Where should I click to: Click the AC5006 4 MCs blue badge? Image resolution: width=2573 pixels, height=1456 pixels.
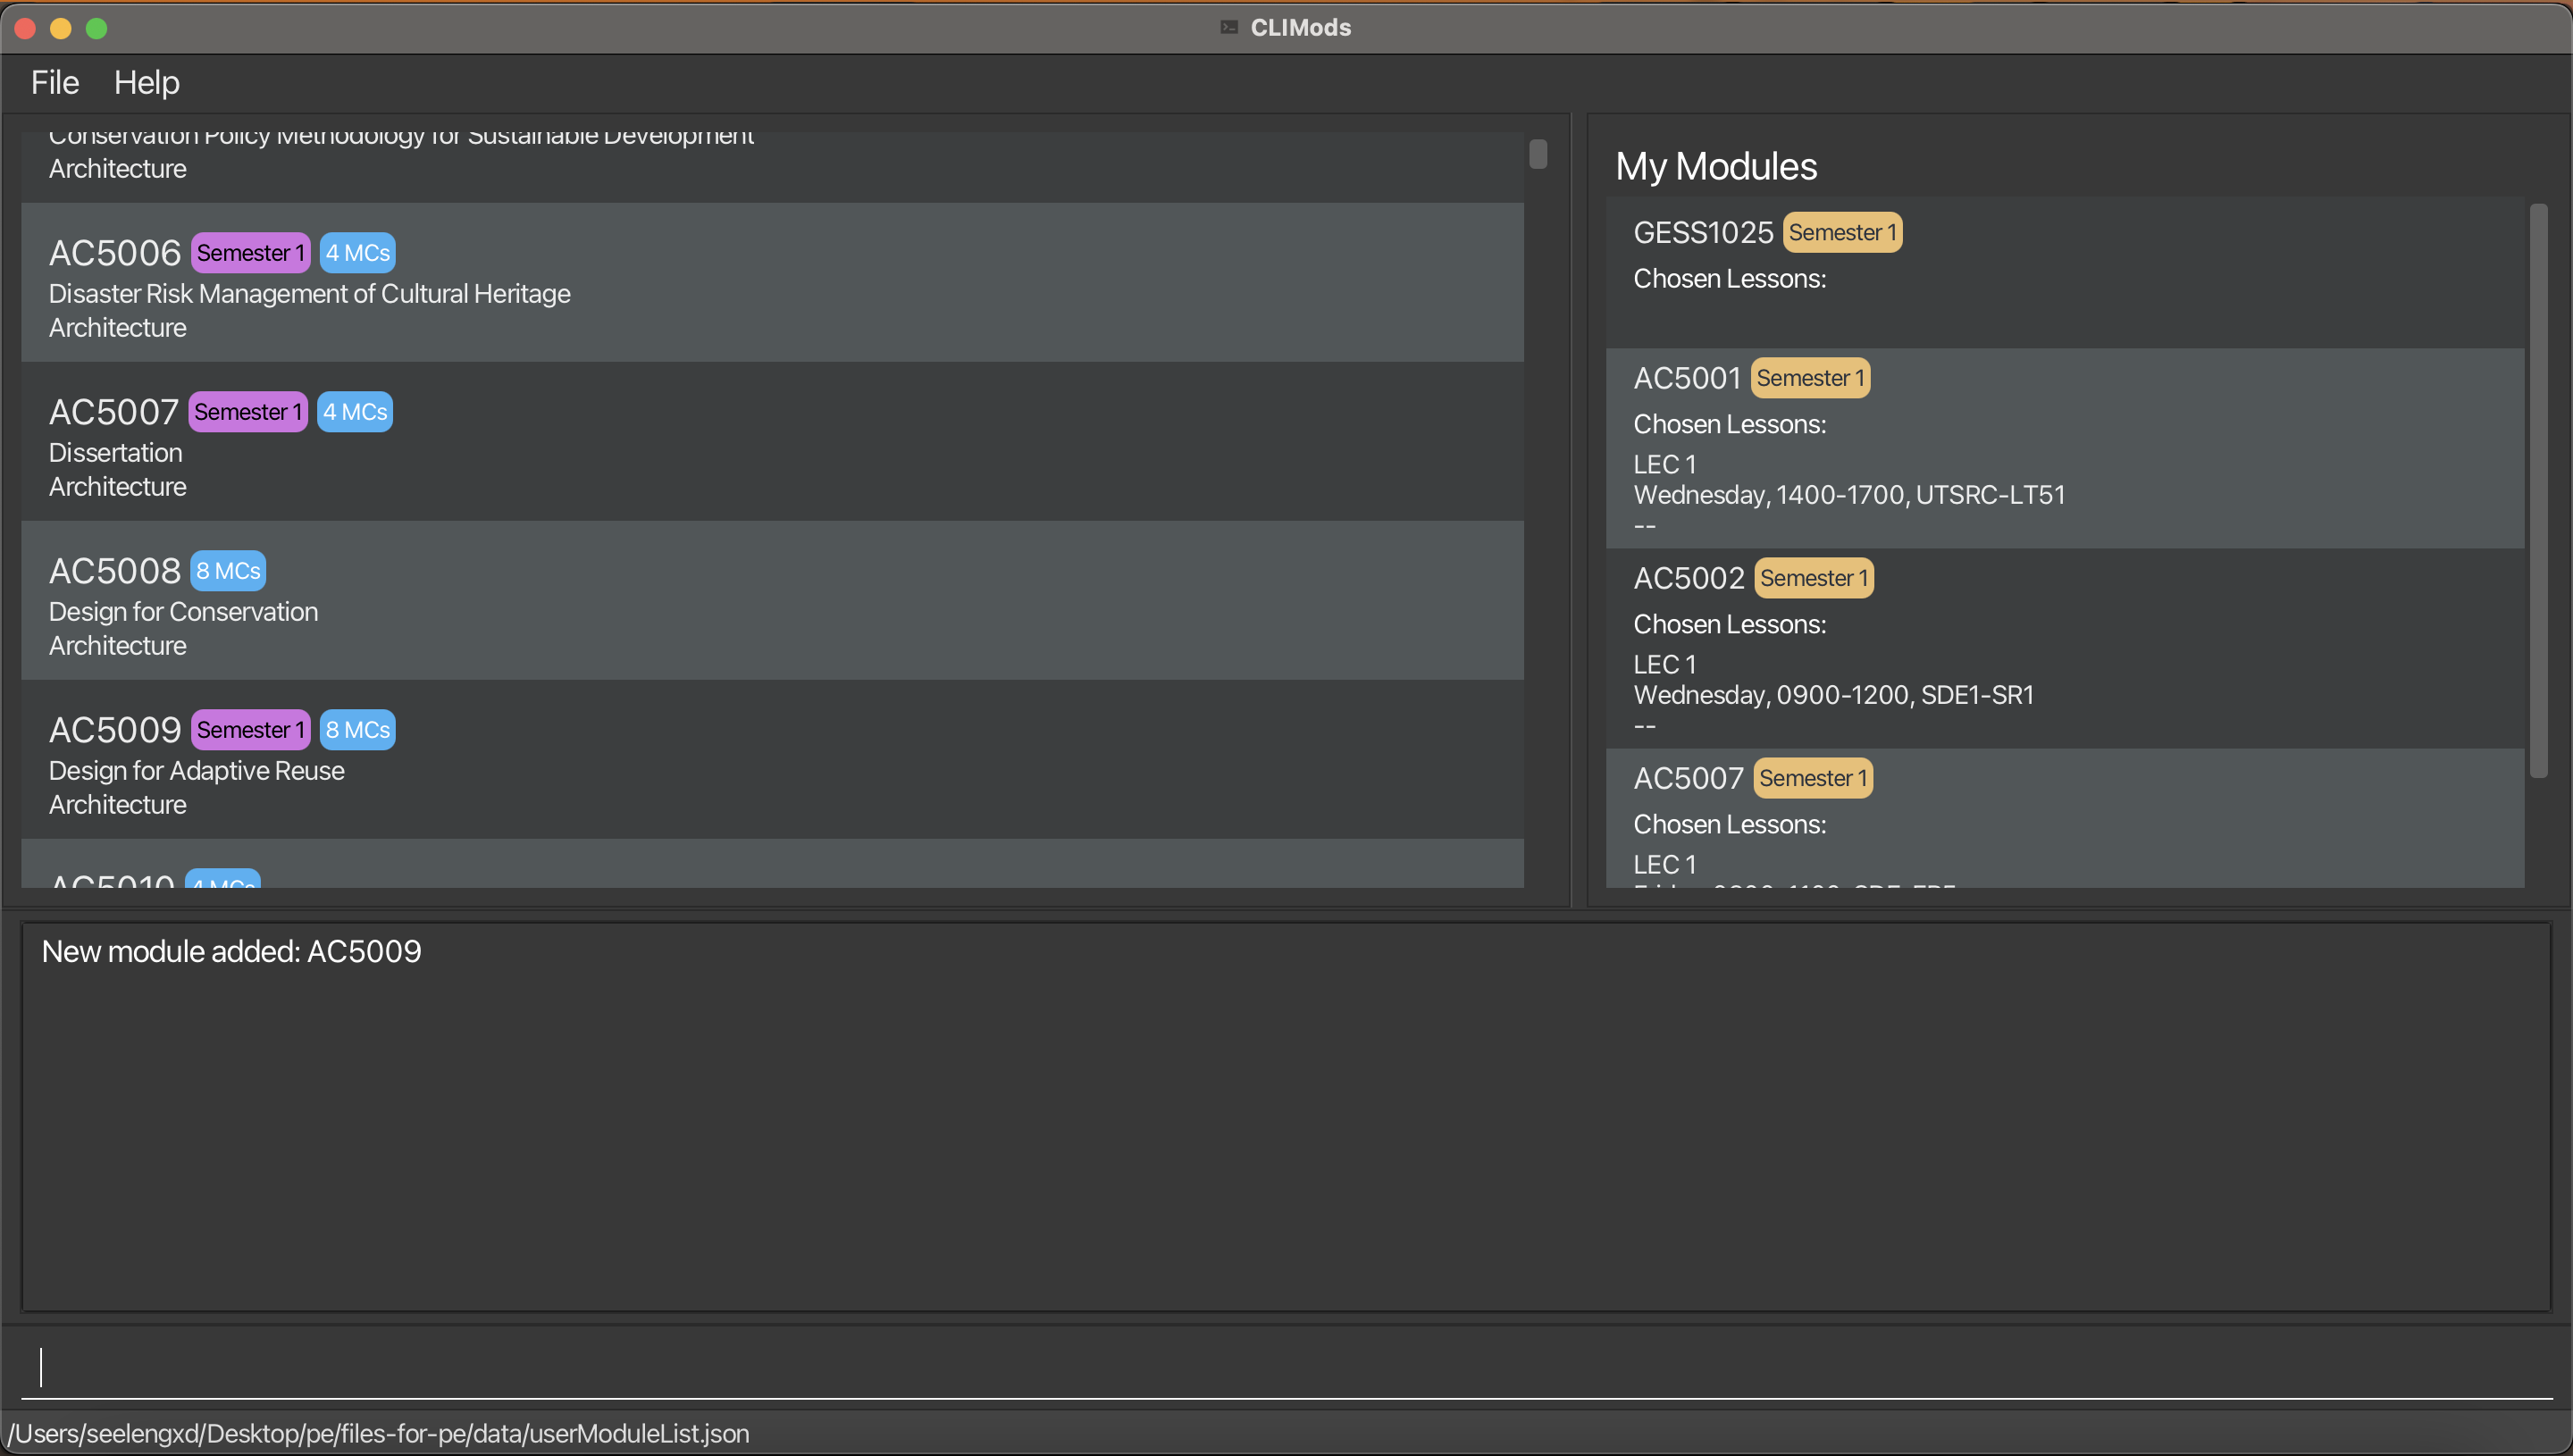tap(357, 253)
